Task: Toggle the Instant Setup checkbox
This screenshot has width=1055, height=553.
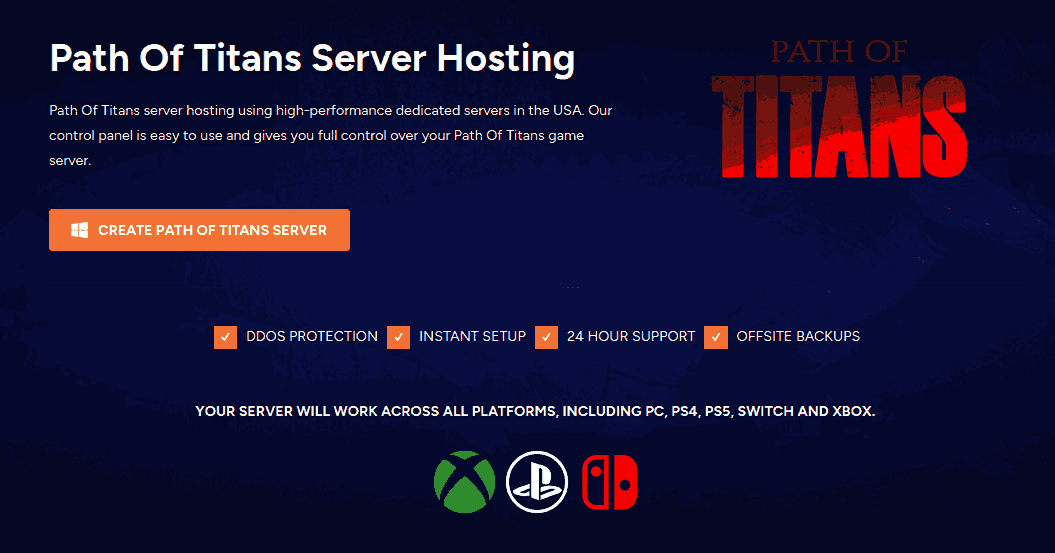Action: click(x=398, y=337)
